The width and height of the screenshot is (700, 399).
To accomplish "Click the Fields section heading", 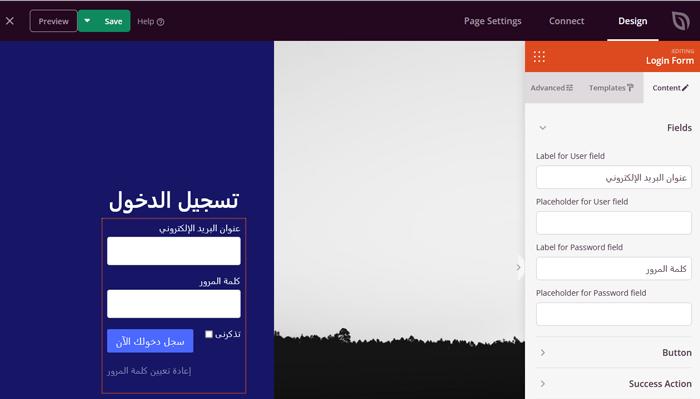I will 679,128.
